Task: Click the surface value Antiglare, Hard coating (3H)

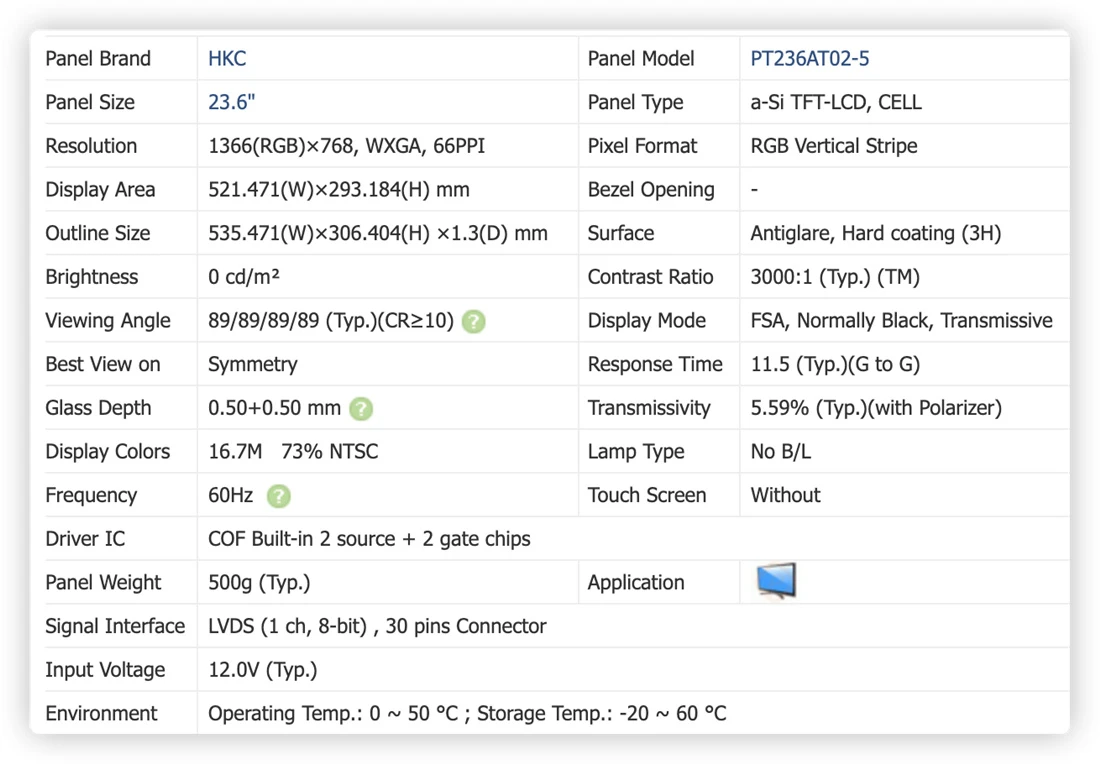Action: (x=876, y=233)
